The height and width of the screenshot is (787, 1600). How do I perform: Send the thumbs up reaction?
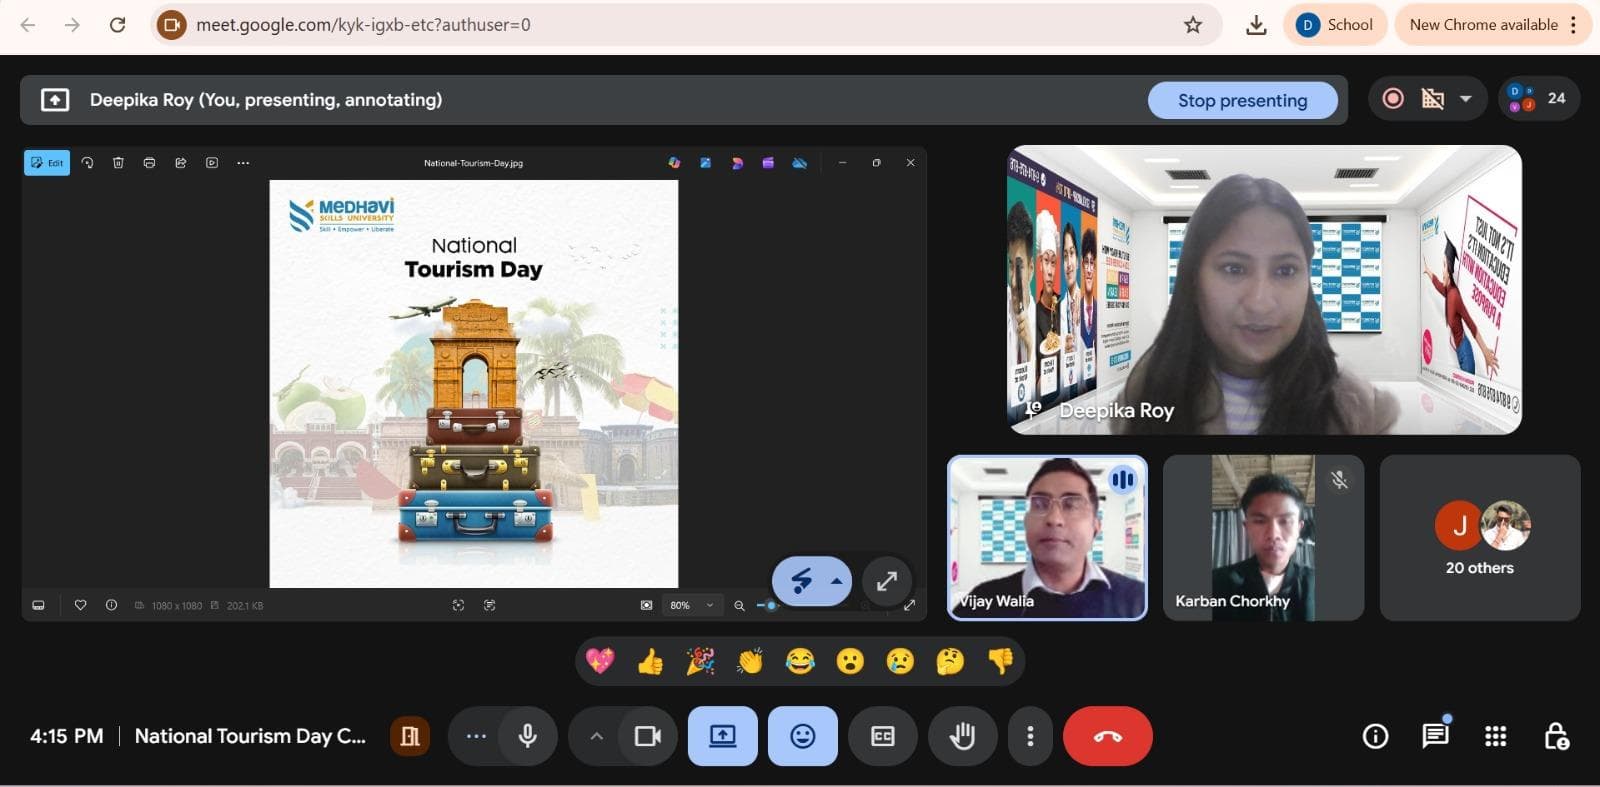pyautogui.click(x=650, y=661)
